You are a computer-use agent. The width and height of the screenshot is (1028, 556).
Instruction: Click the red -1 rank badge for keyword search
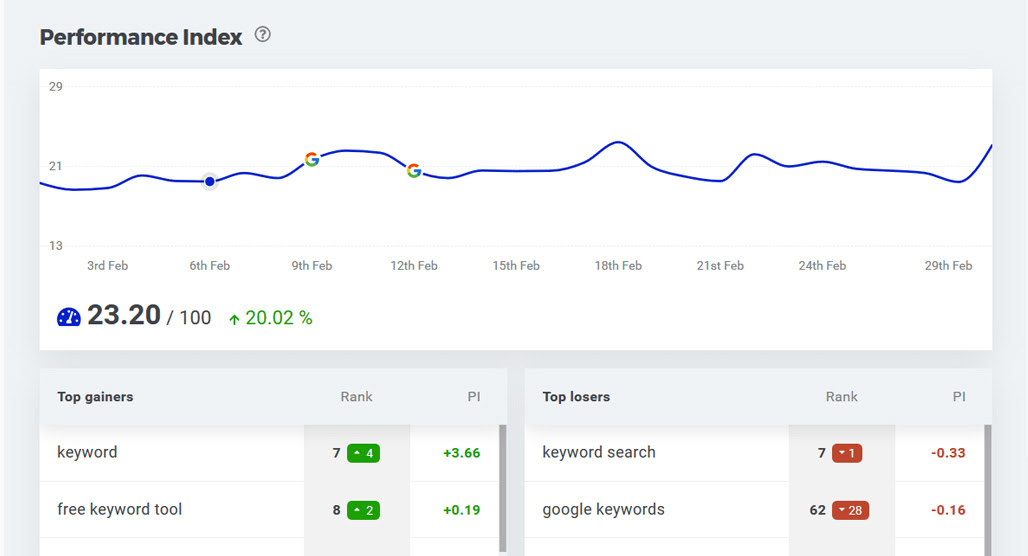(x=847, y=453)
